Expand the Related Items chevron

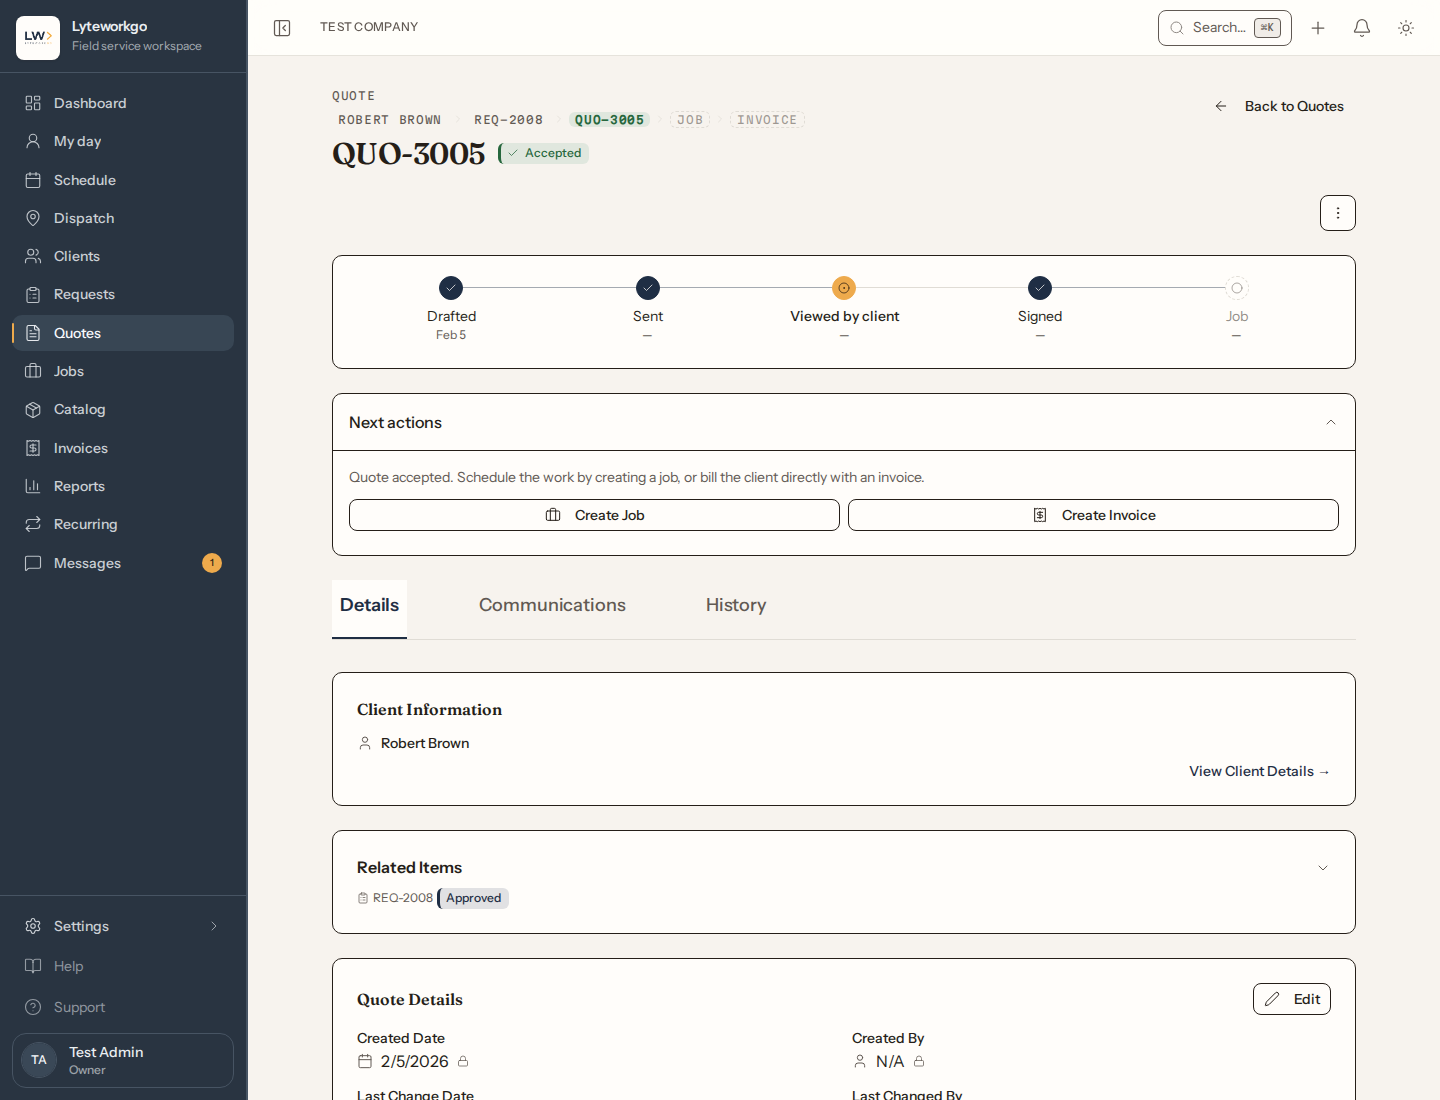click(x=1323, y=868)
